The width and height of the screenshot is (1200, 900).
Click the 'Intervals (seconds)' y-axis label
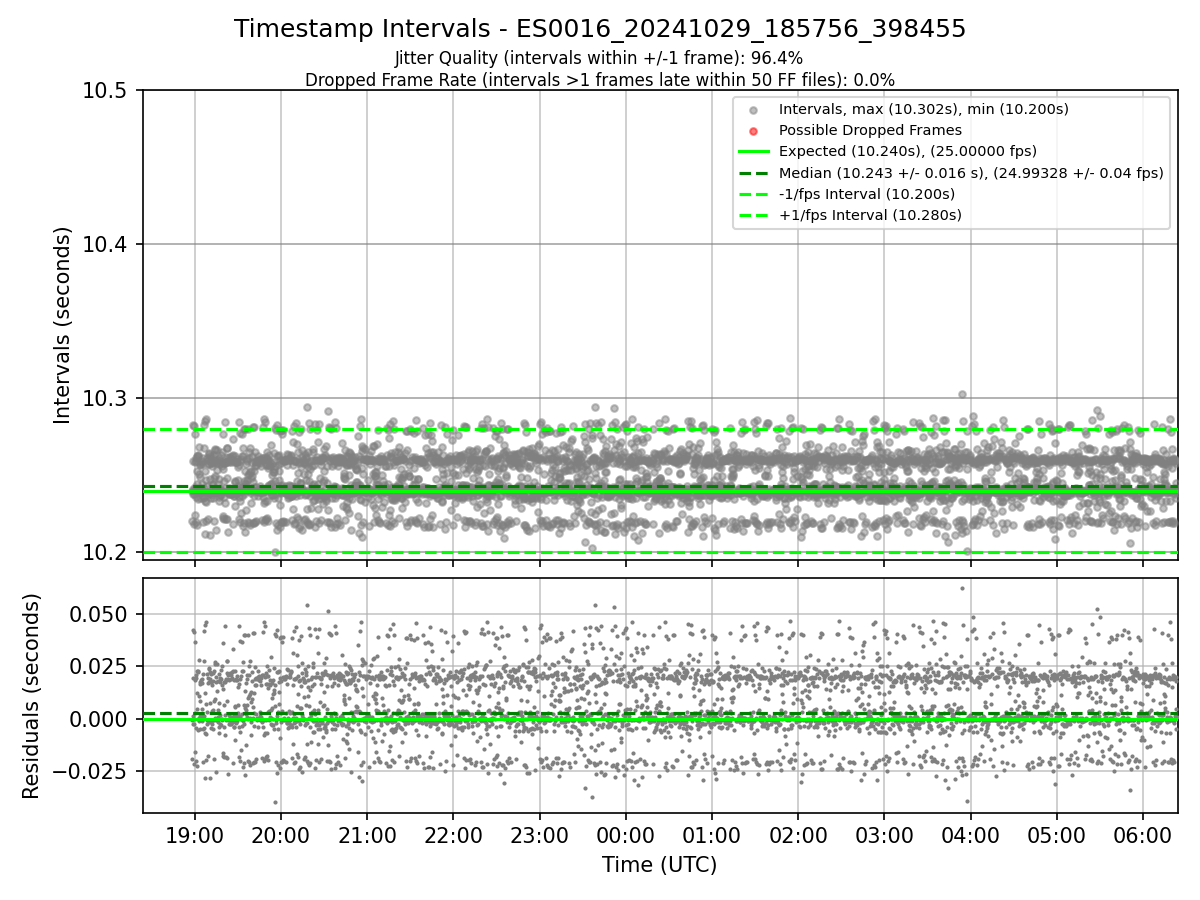(63, 325)
